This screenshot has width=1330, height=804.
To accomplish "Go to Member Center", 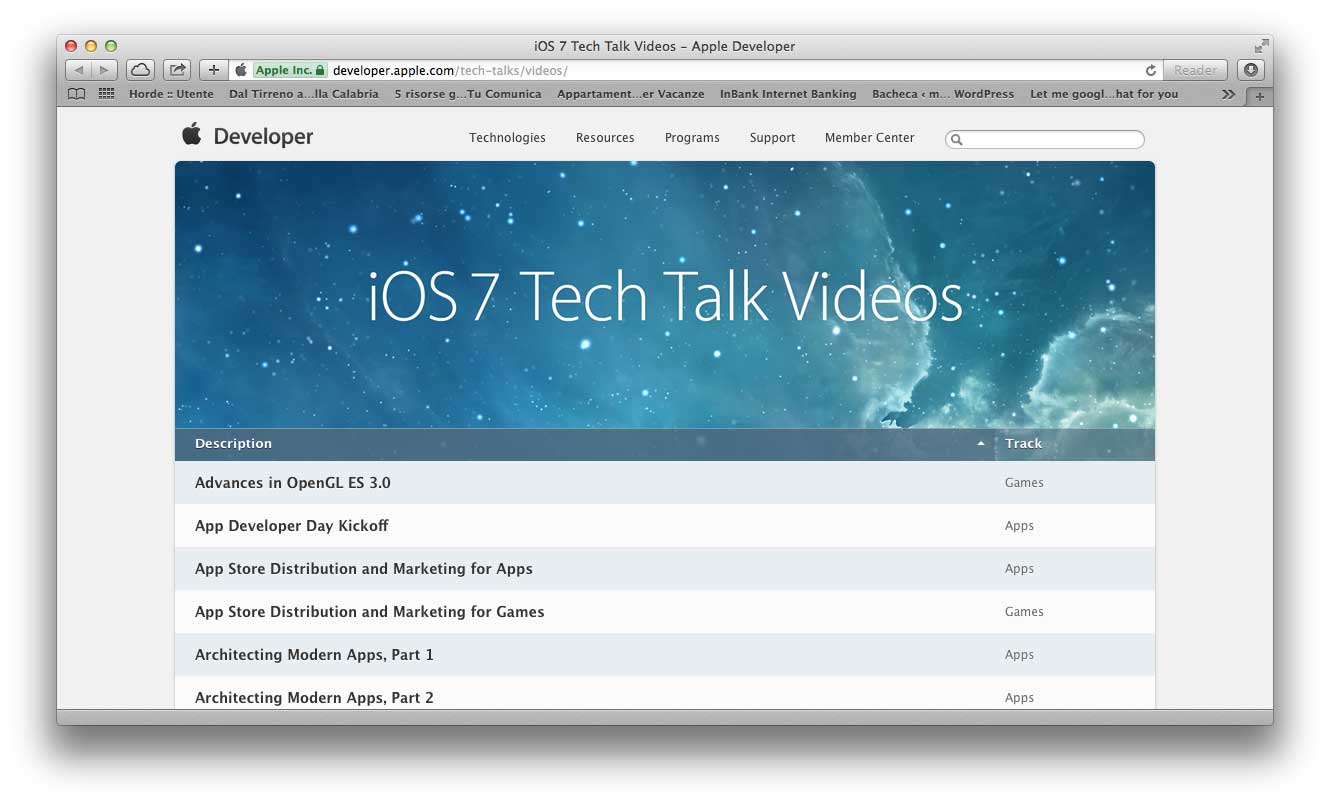I will click(870, 138).
